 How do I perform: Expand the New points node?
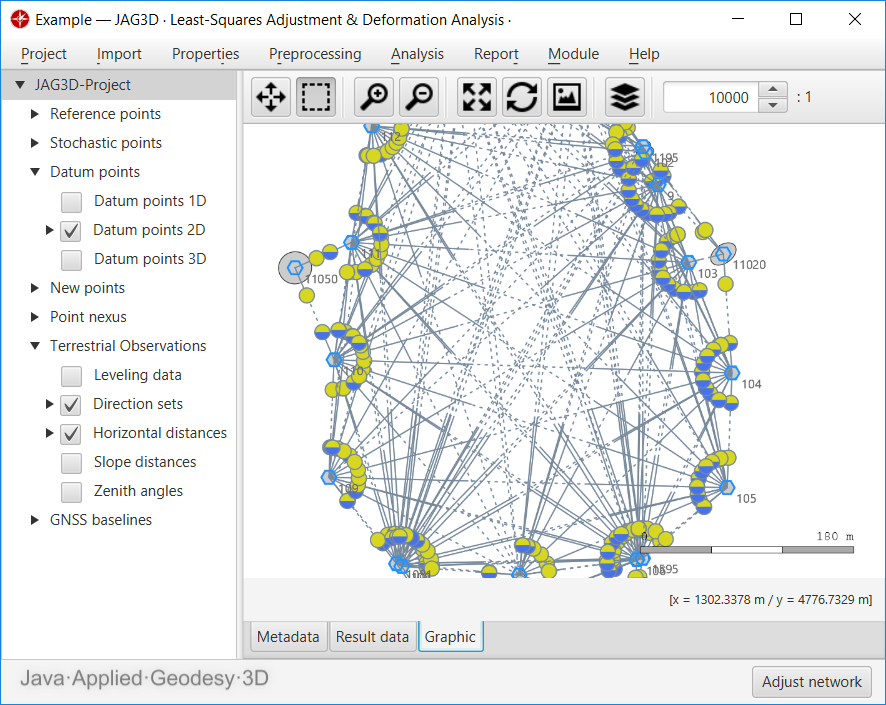pos(34,288)
